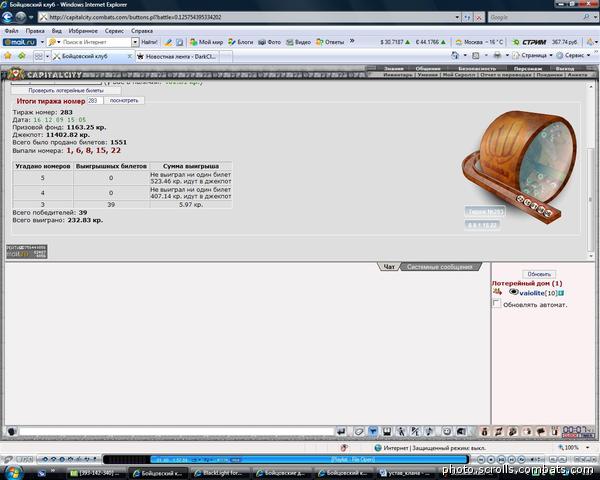Image resolution: width=600 pixels, height=480 pixels.
Task: Click Проверить лотерейные билеты button
Action: click(x=66, y=91)
